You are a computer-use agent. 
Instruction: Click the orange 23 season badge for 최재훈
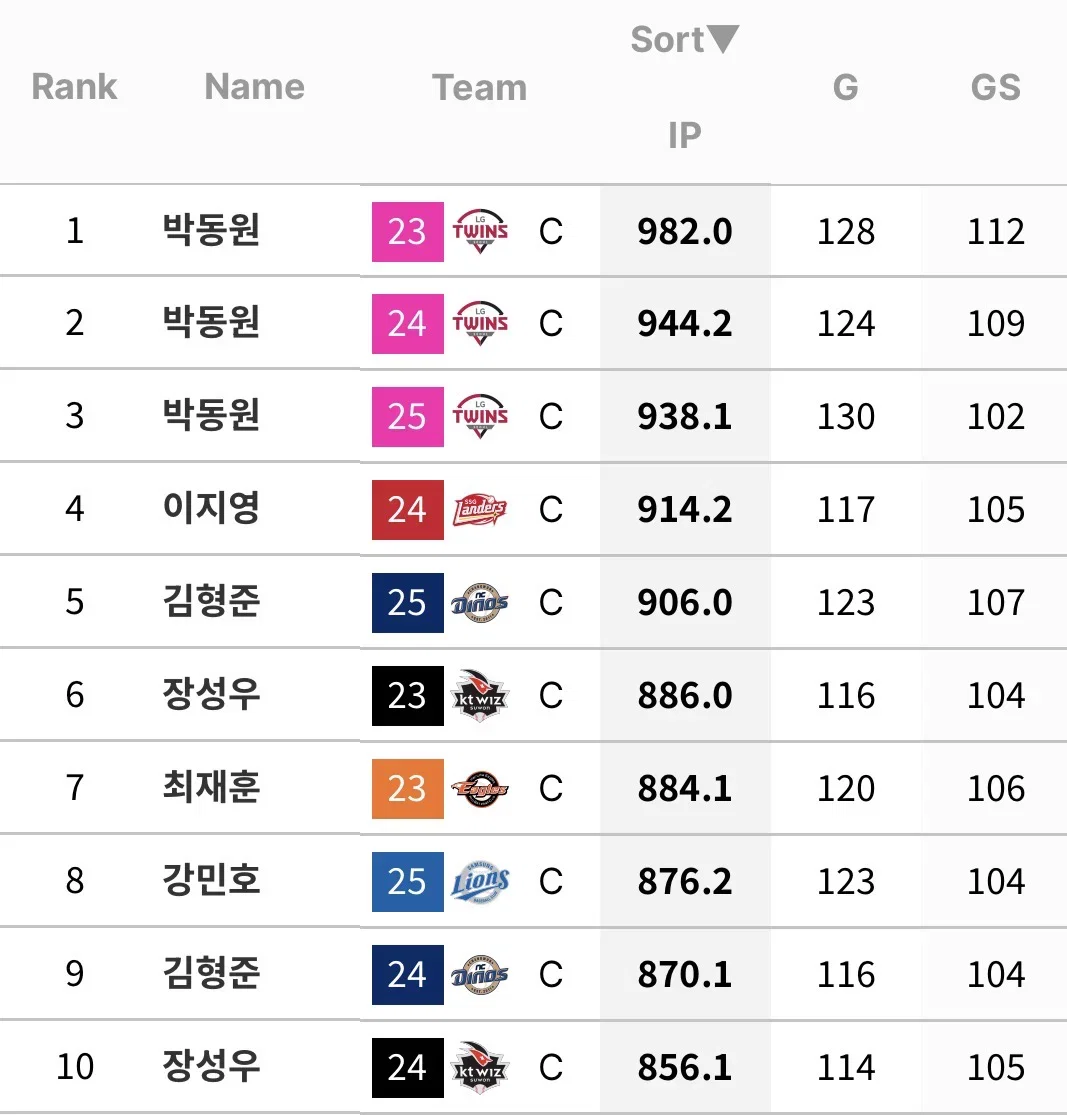pyautogui.click(x=408, y=789)
